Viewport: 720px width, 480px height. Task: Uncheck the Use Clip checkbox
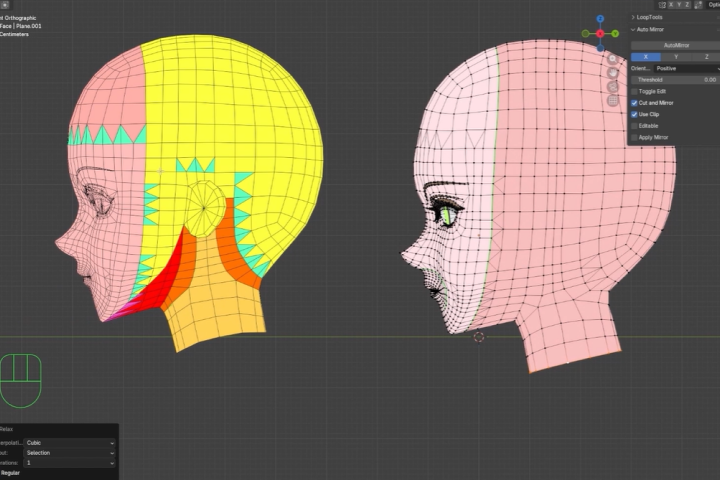(634, 114)
